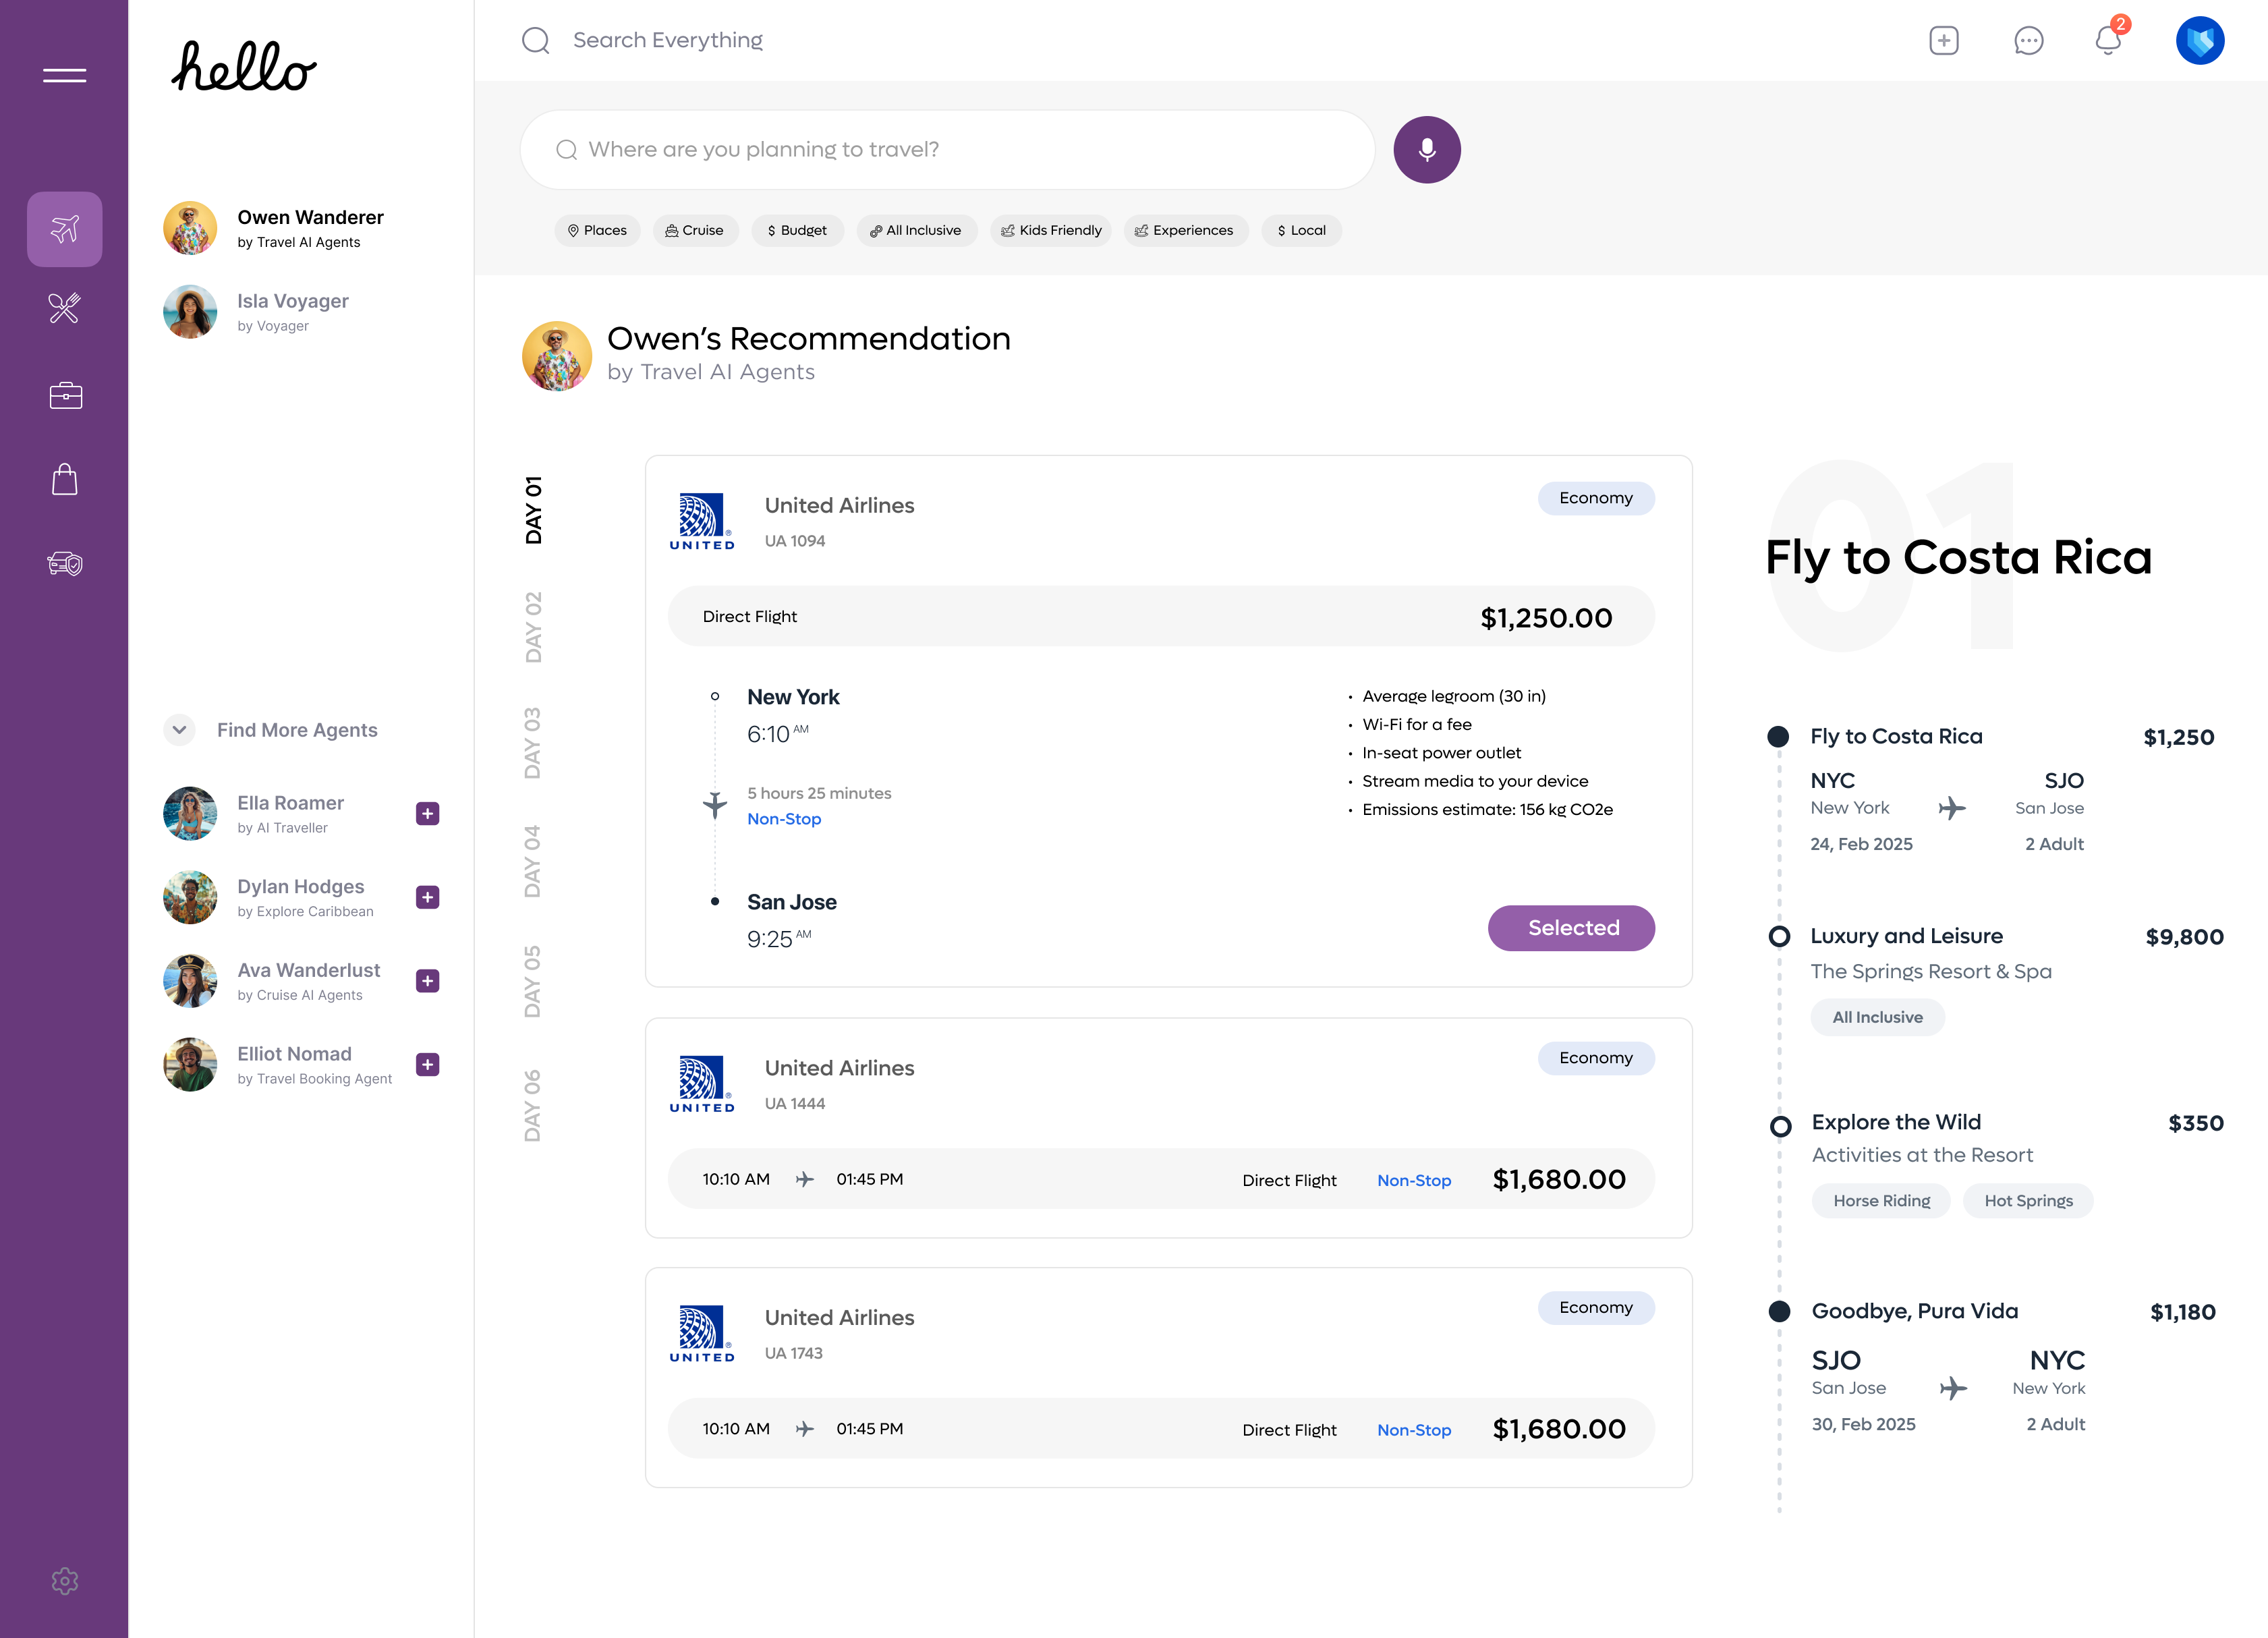Add agent Dylan Hodges with plus button
The image size is (2268, 1638).
[x=427, y=897]
